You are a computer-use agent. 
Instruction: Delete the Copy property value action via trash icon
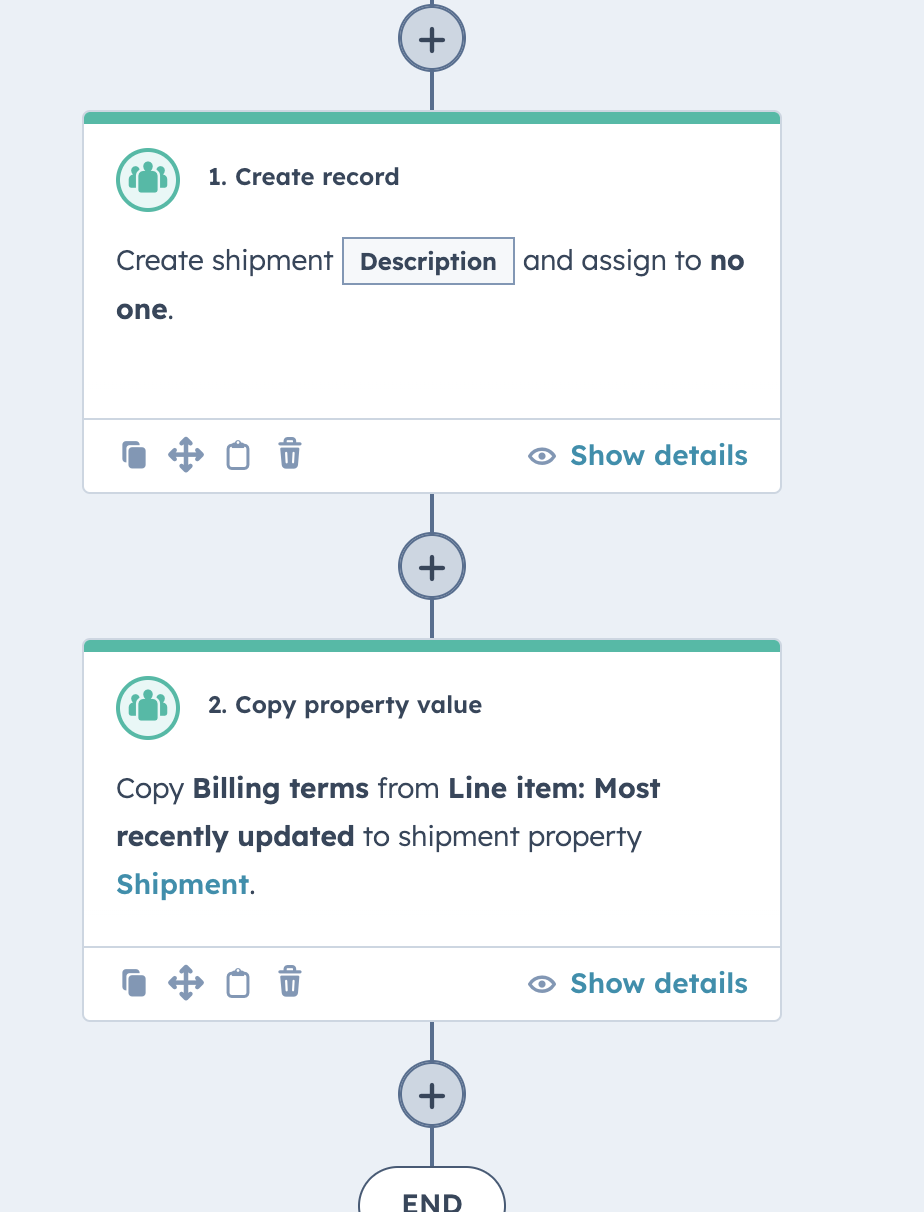point(289,982)
